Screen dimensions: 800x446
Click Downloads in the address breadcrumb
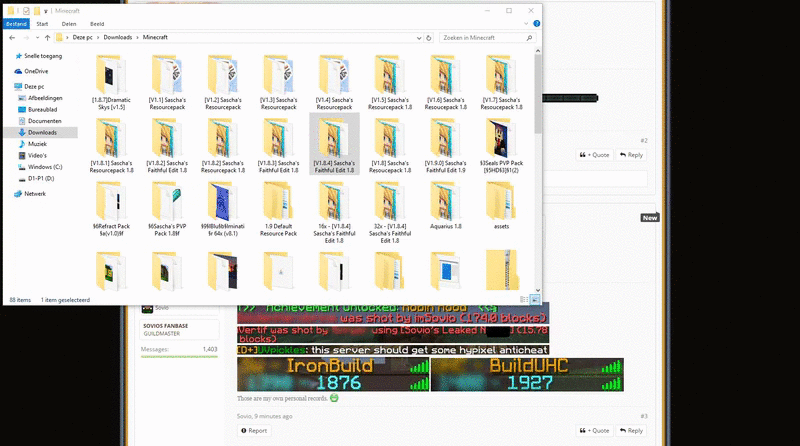(117, 37)
